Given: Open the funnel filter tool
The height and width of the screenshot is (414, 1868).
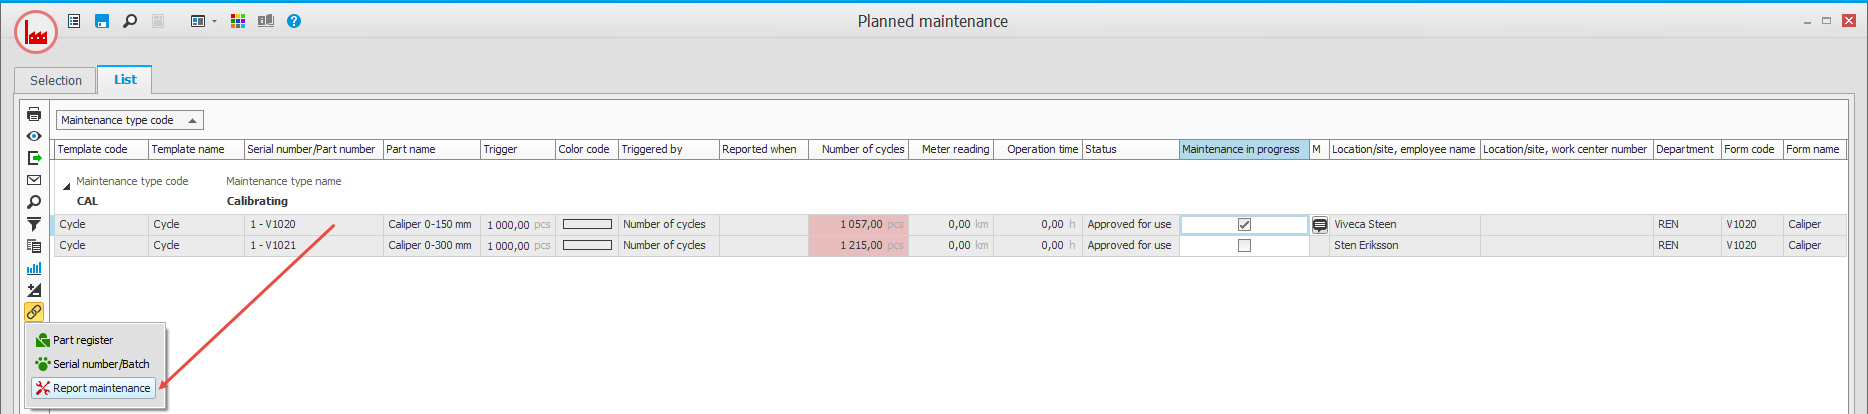Looking at the screenshot, I should (34, 224).
